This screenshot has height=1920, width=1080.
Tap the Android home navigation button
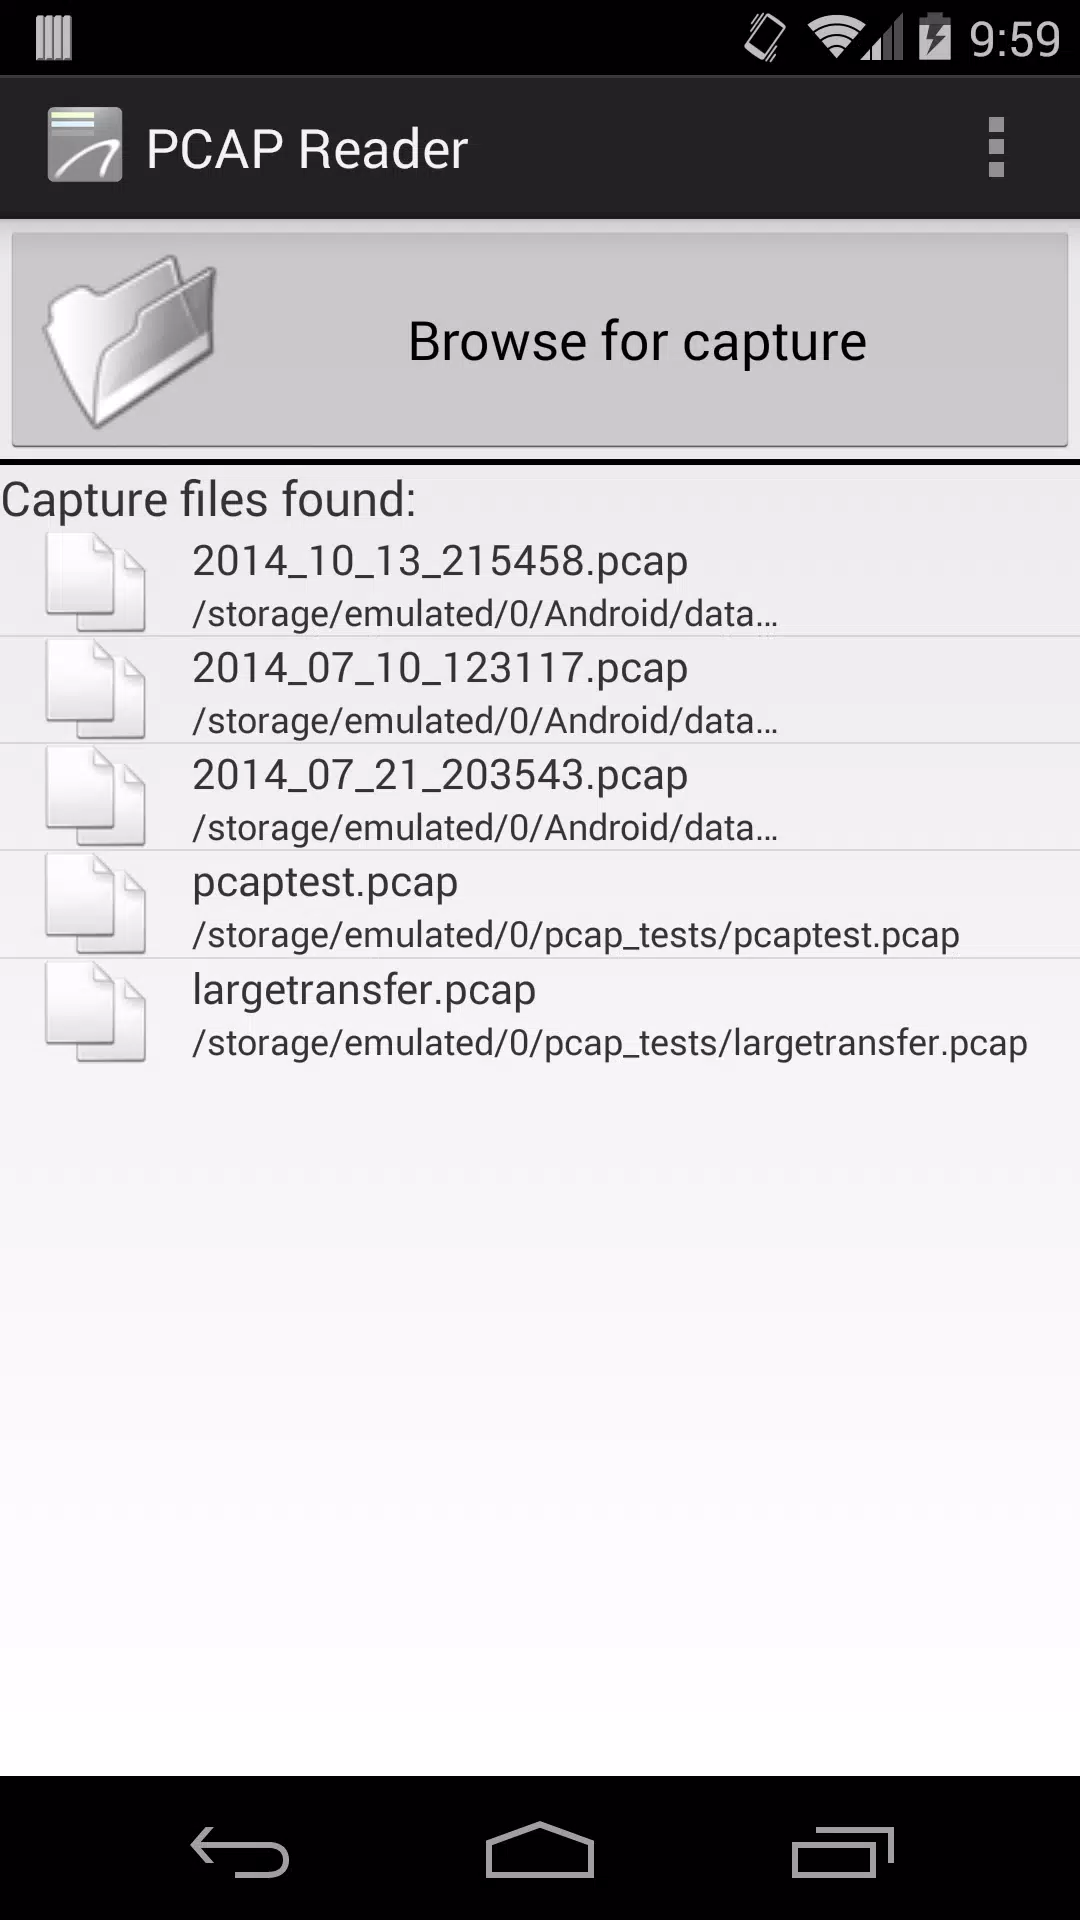tap(540, 1850)
